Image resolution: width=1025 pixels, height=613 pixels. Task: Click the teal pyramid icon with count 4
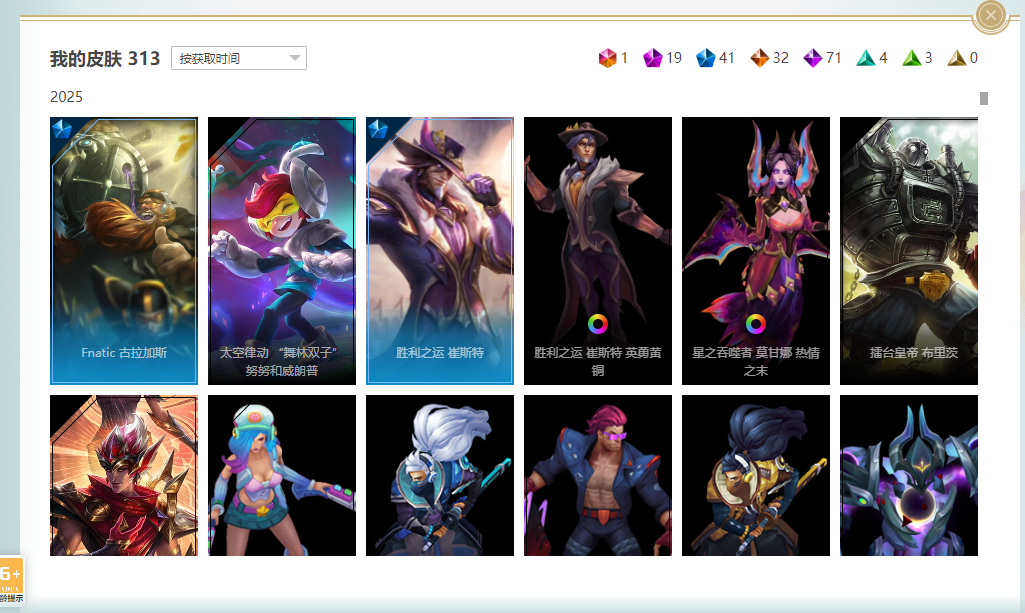(865, 58)
